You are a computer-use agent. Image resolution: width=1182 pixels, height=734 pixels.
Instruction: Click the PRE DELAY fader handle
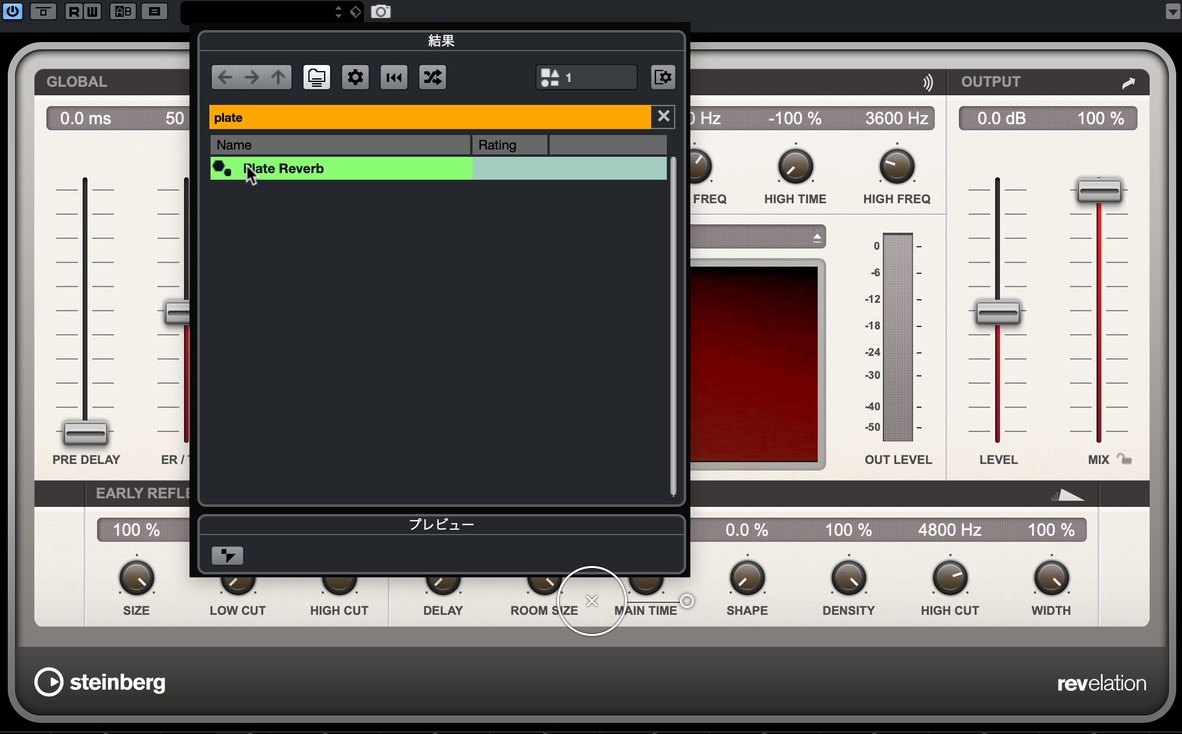(85, 433)
